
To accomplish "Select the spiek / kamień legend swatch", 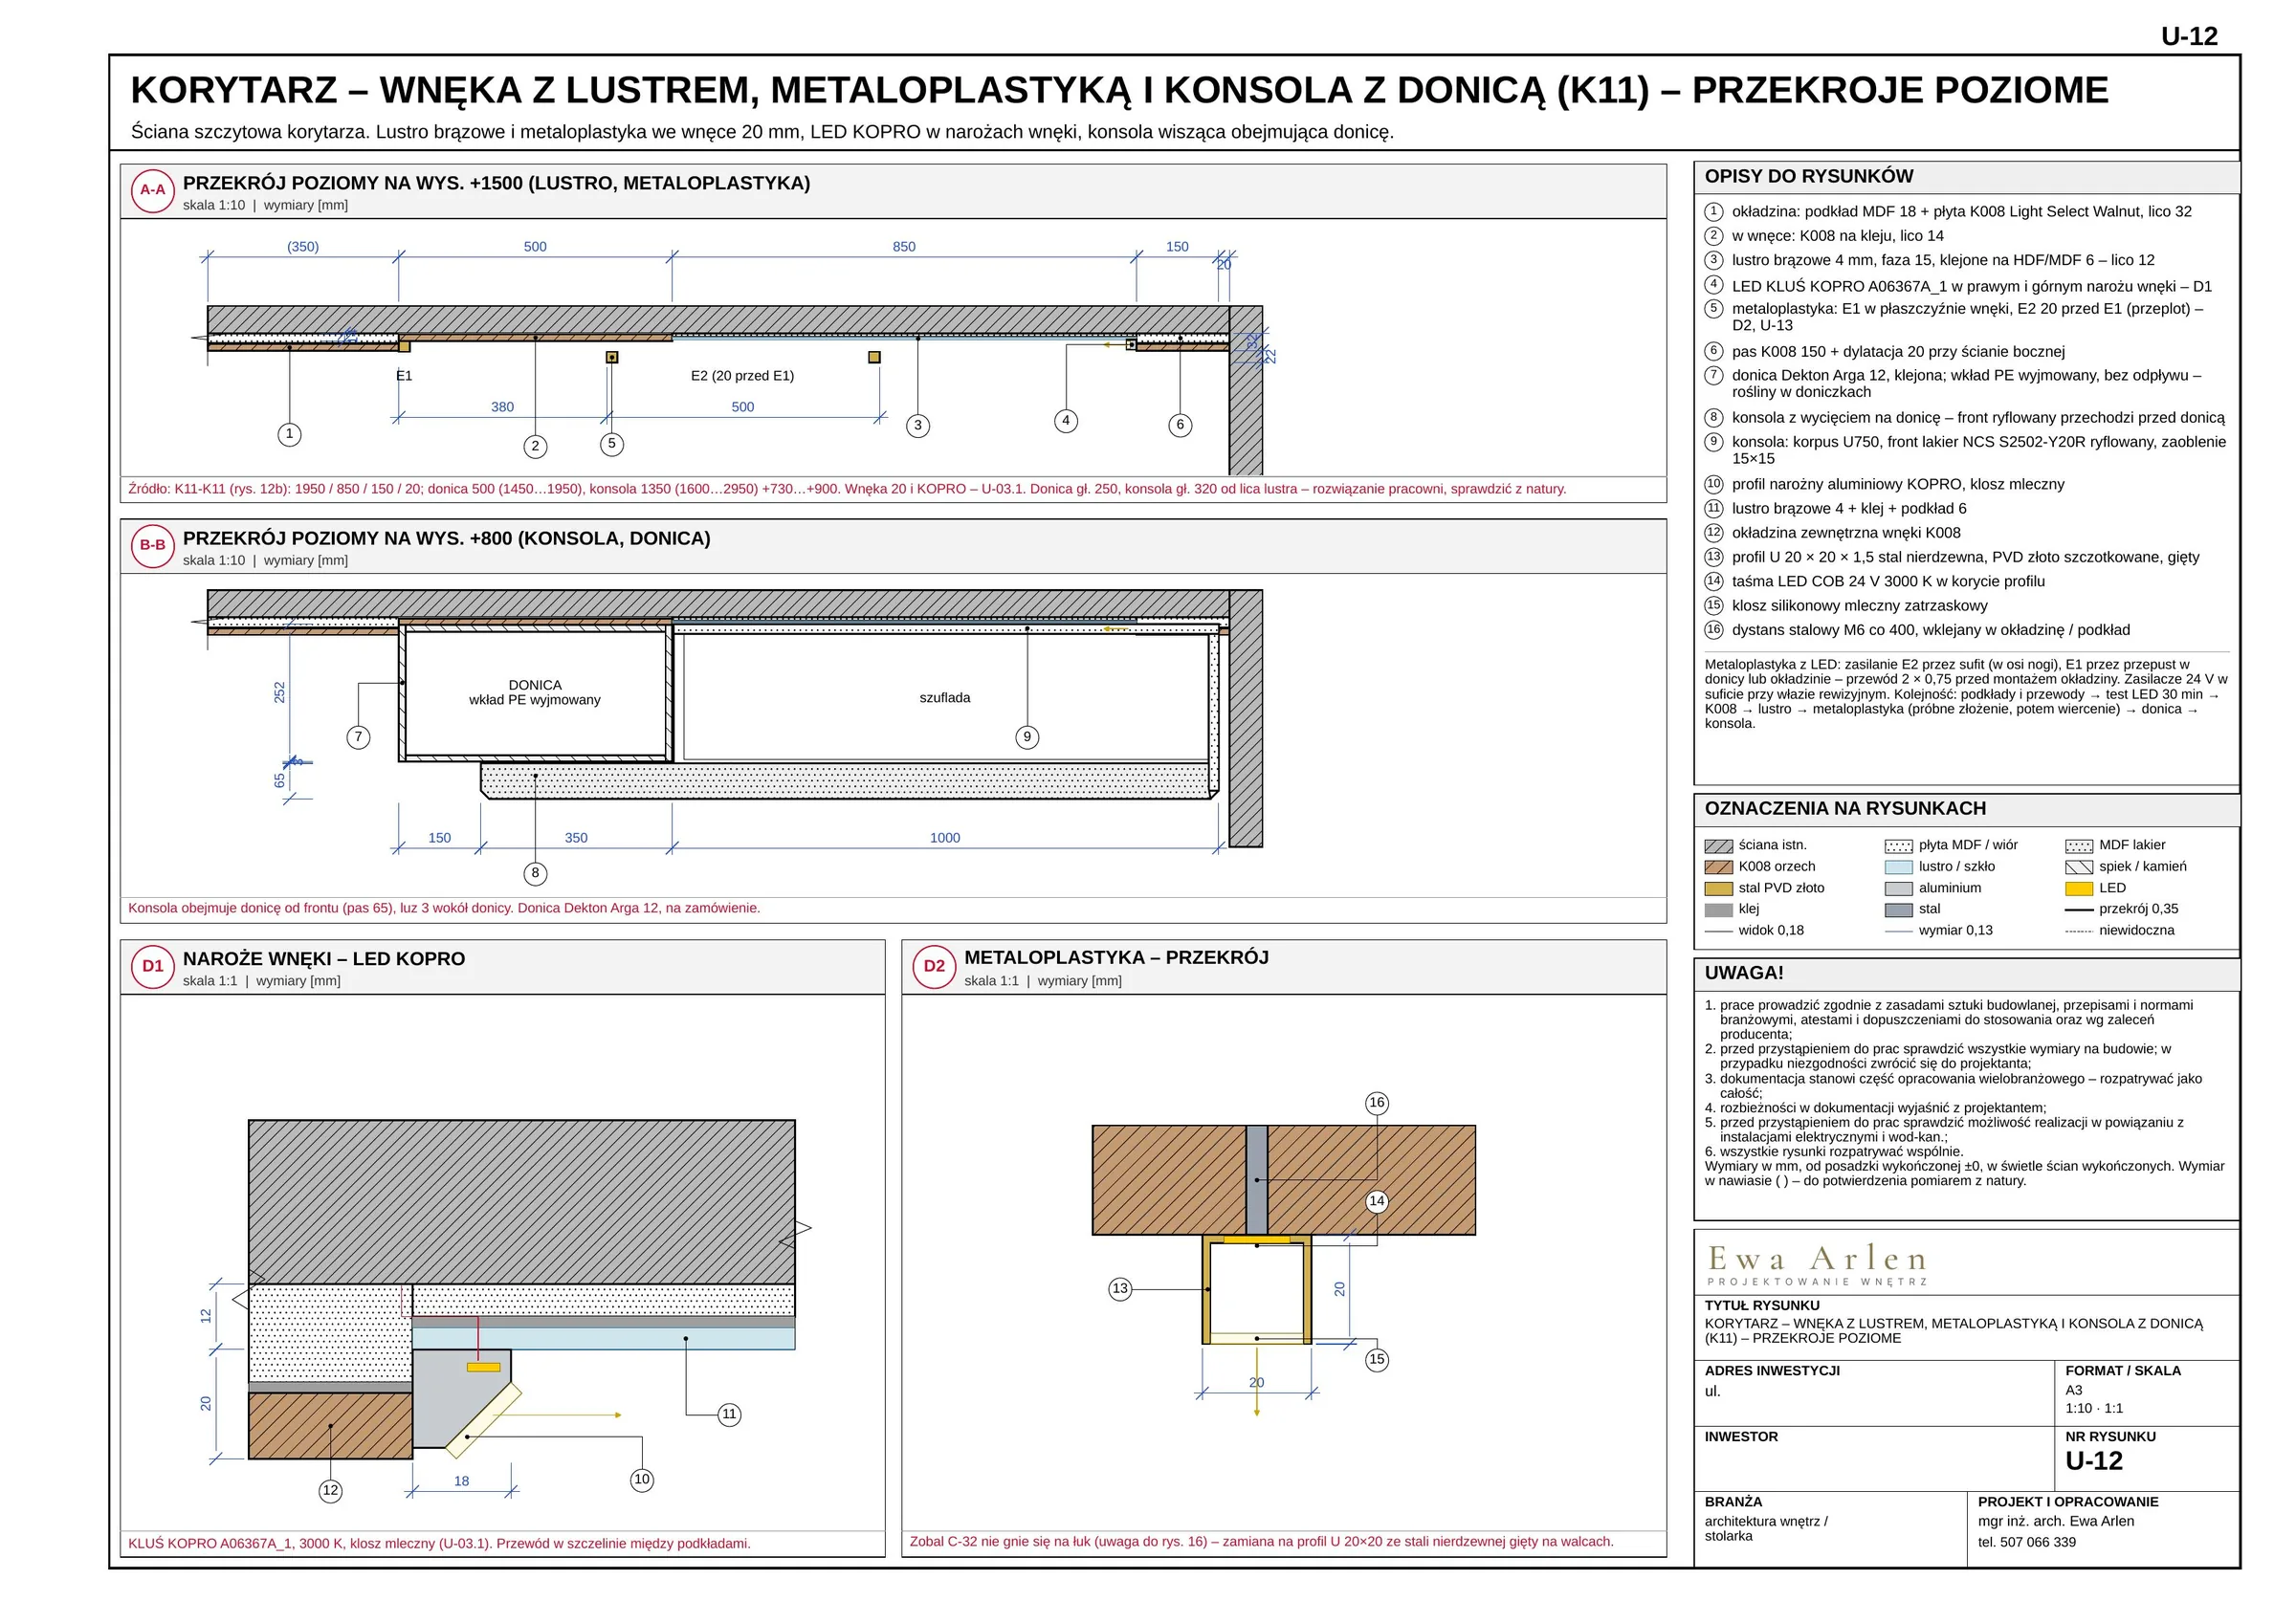I will pos(2079,868).
